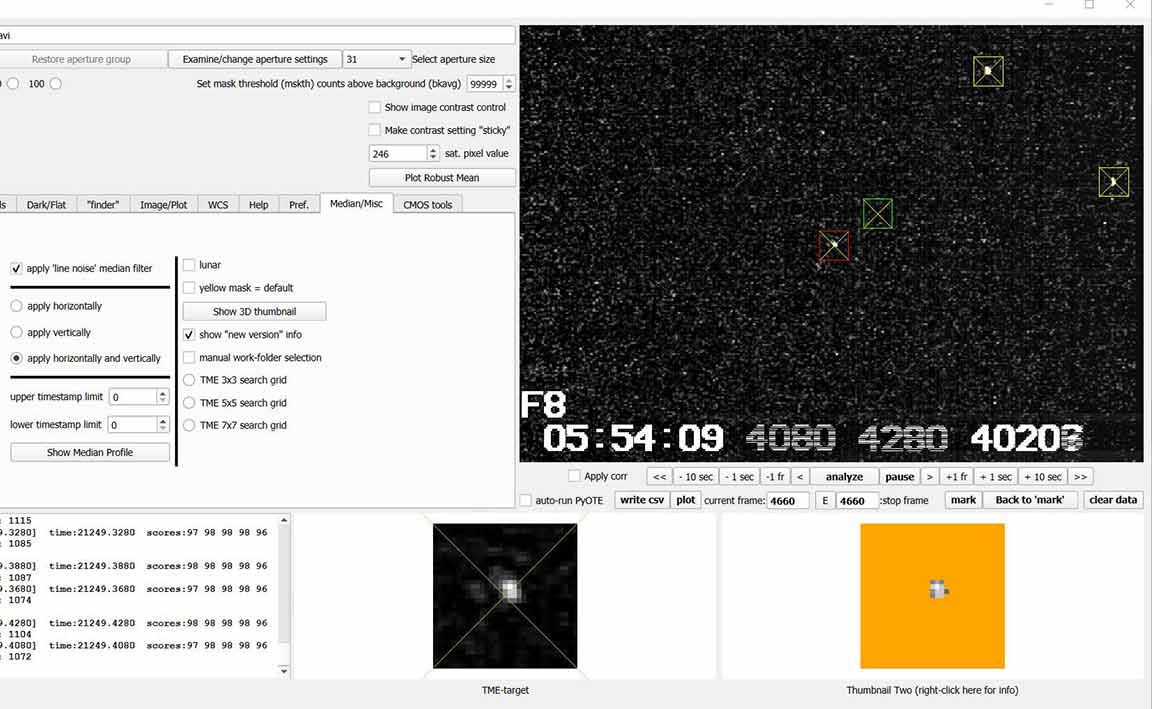
Task: Click the current frame number field
Action: [x=787, y=501]
